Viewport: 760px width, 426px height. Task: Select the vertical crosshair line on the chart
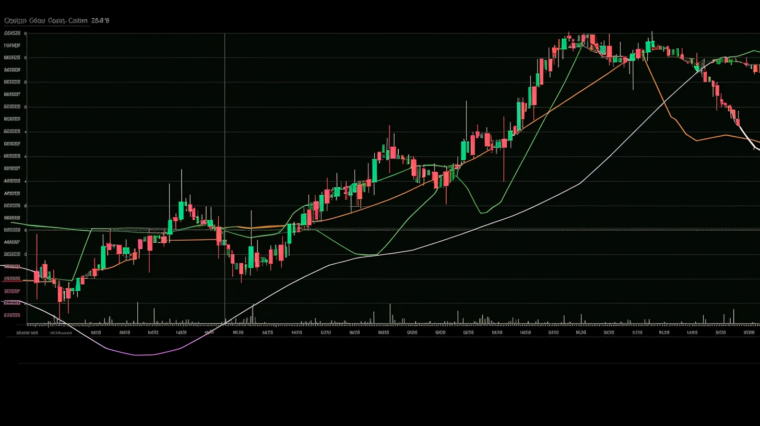[x=224, y=120]
